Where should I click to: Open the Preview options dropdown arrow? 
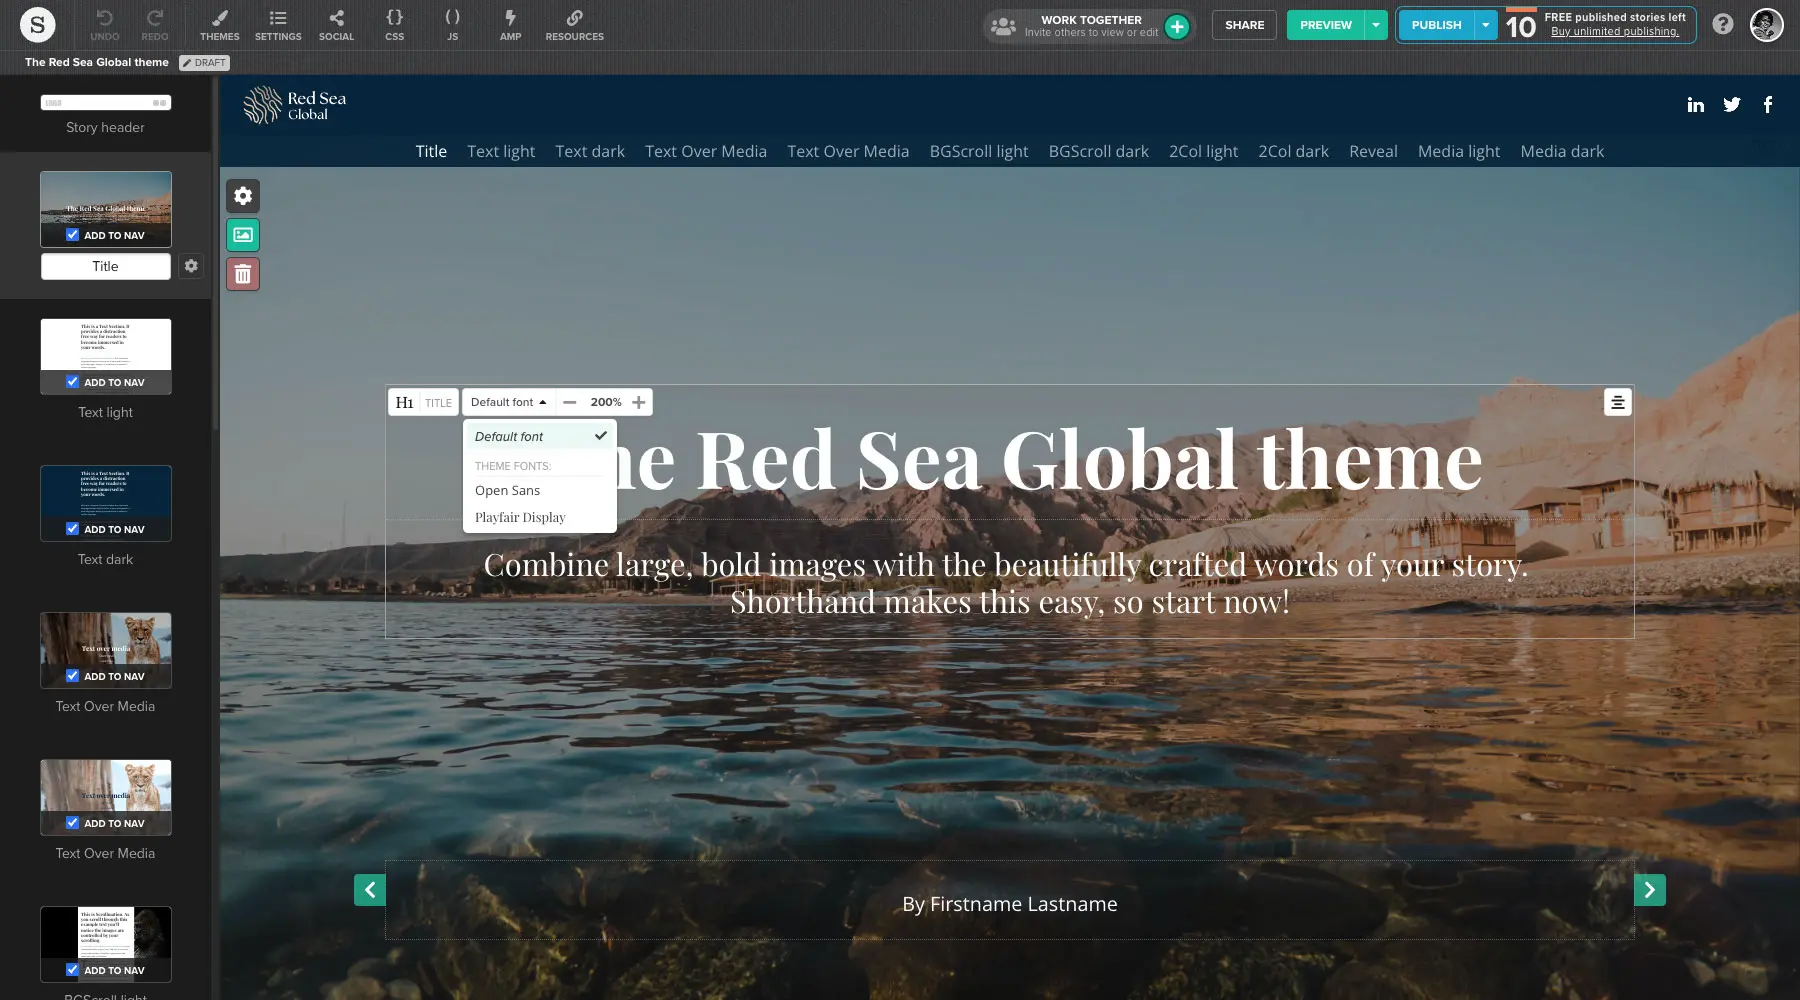[x=1376, y=25]
